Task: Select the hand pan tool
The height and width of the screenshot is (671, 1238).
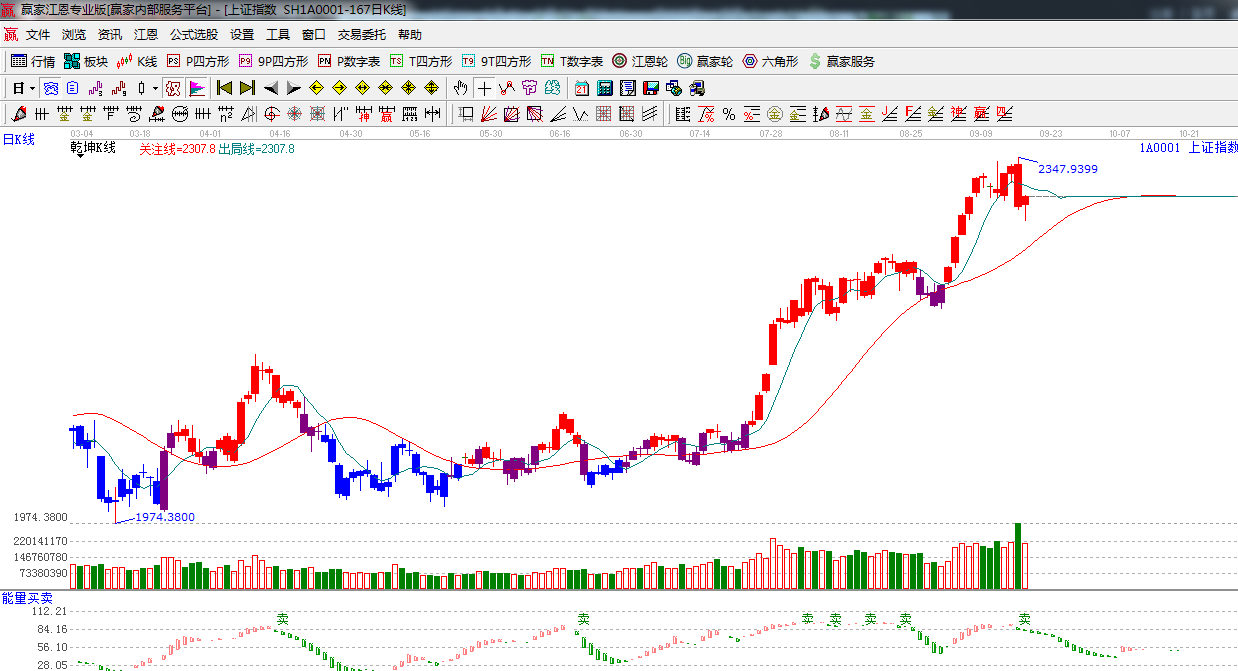Action: pos(460,88)
